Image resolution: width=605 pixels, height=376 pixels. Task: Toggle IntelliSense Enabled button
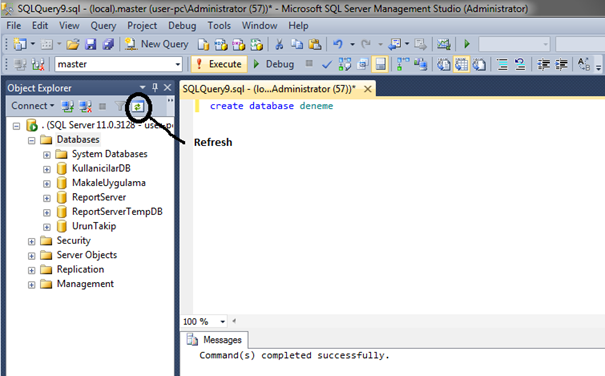[x=380, y=64]
